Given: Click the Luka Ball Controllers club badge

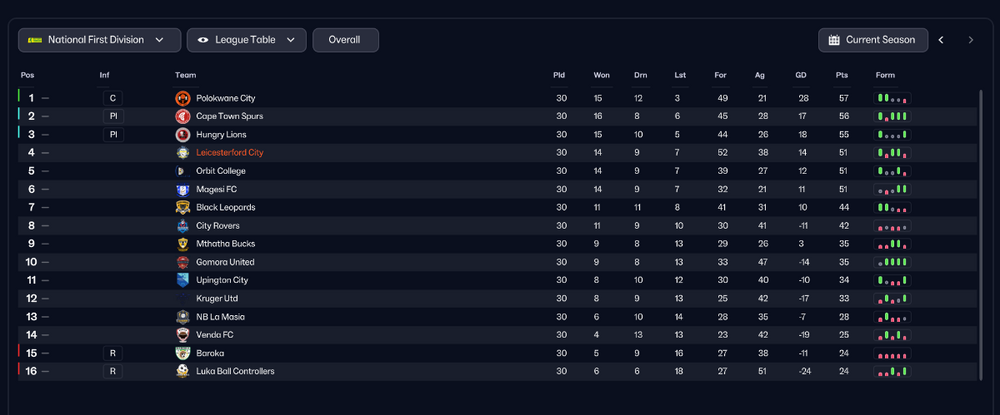Looking at the screenshot, I should (x=182, y=371).
